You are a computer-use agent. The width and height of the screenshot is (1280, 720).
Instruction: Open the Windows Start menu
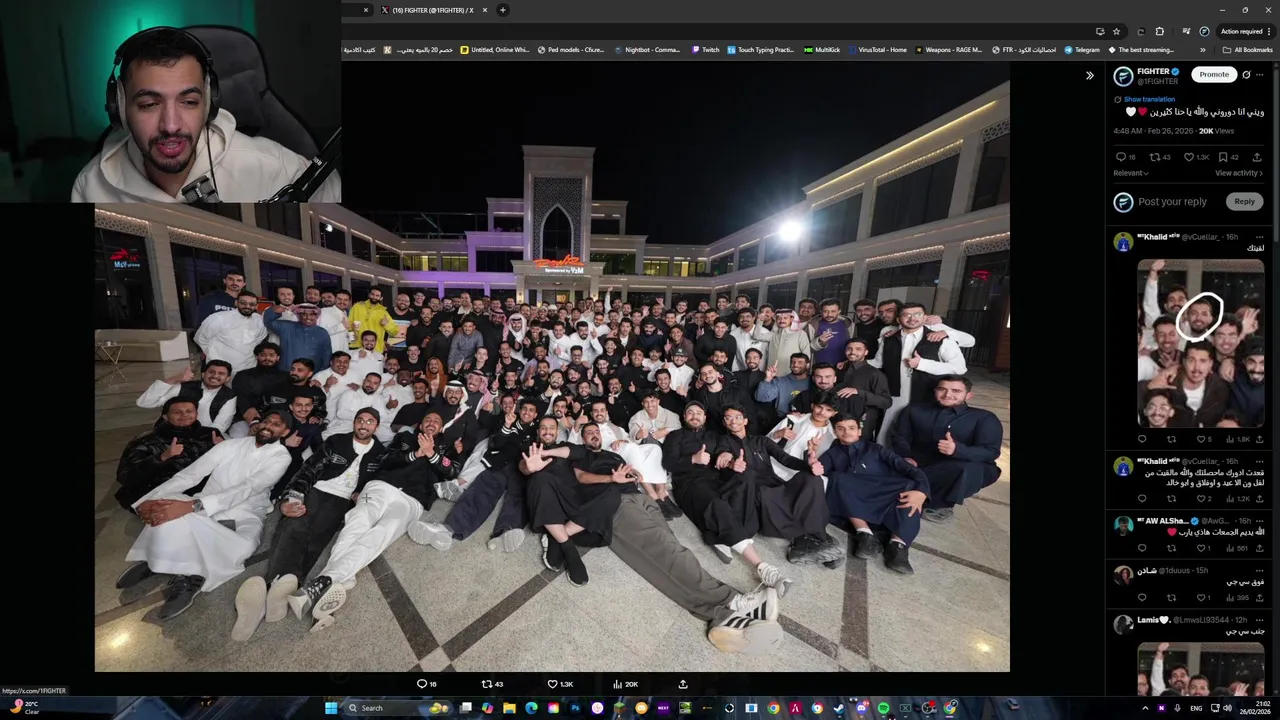coord(331,708)
